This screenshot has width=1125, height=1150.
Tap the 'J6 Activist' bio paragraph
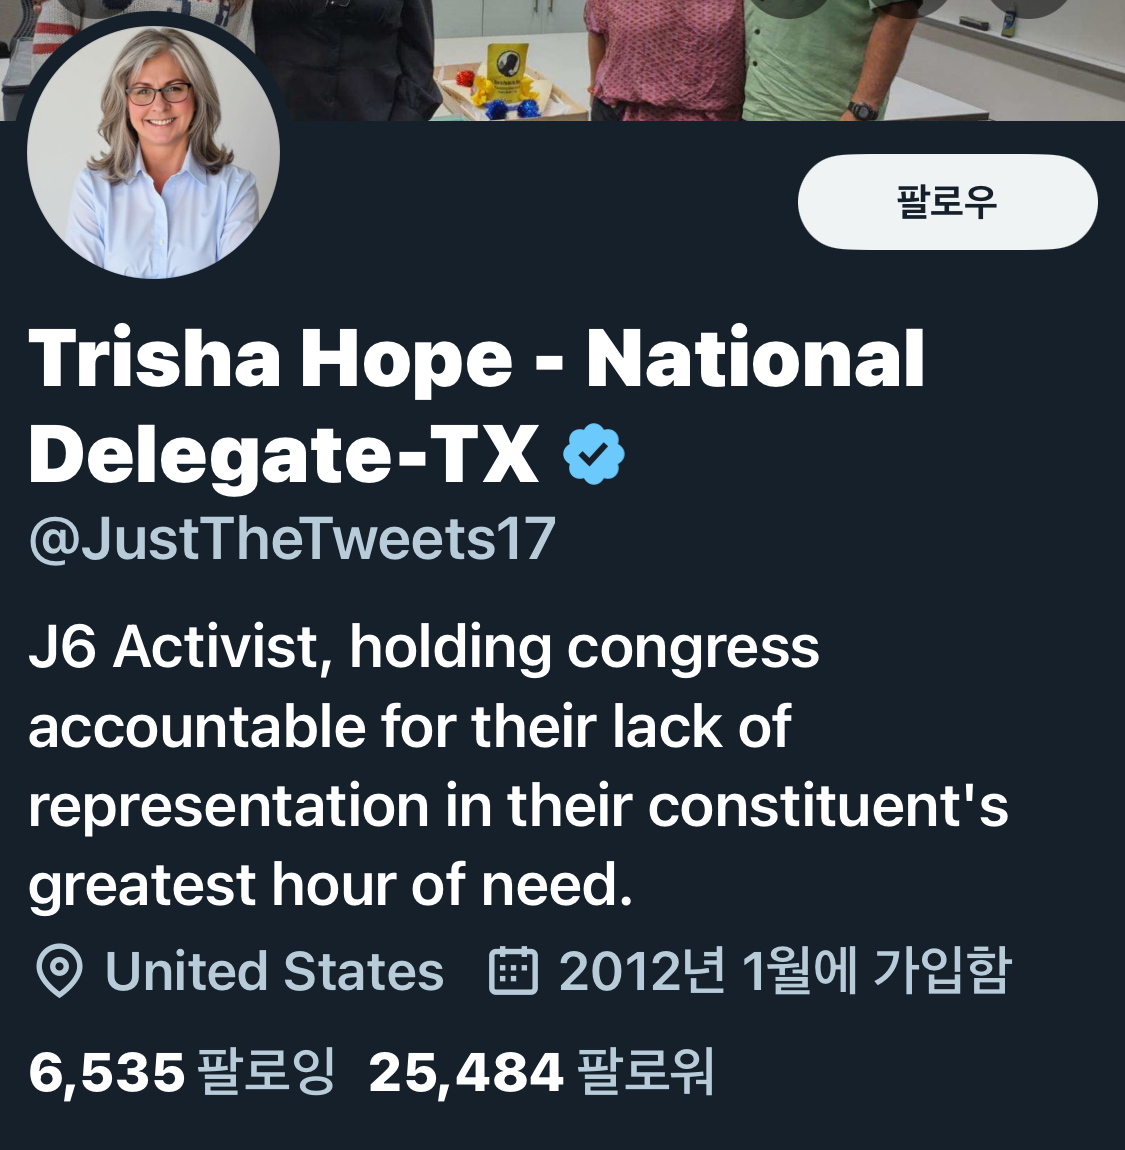pyautogui.click(x=518, y=766)
